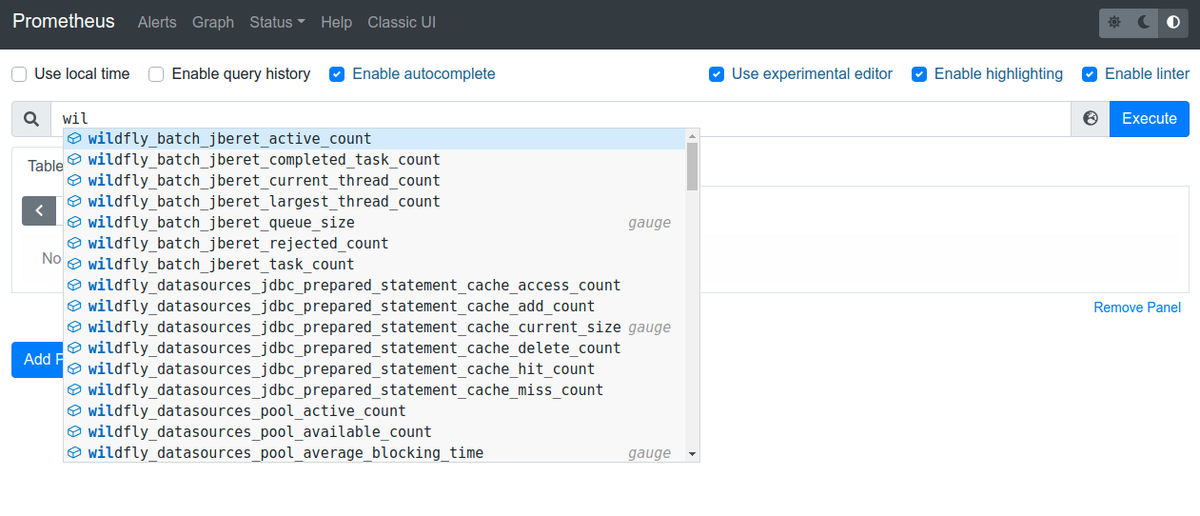Select suggestion wildfly_batch_jberet_active_count
This screenshot has width=1200, height=516.
(x=374, y=139)
